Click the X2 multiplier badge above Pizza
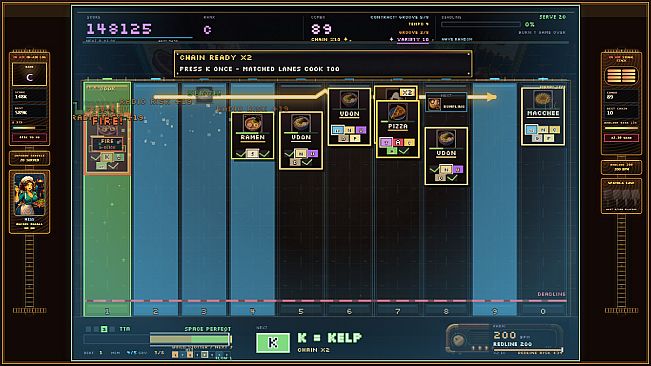This screenshot has height=366, width=651. (407, 92)
